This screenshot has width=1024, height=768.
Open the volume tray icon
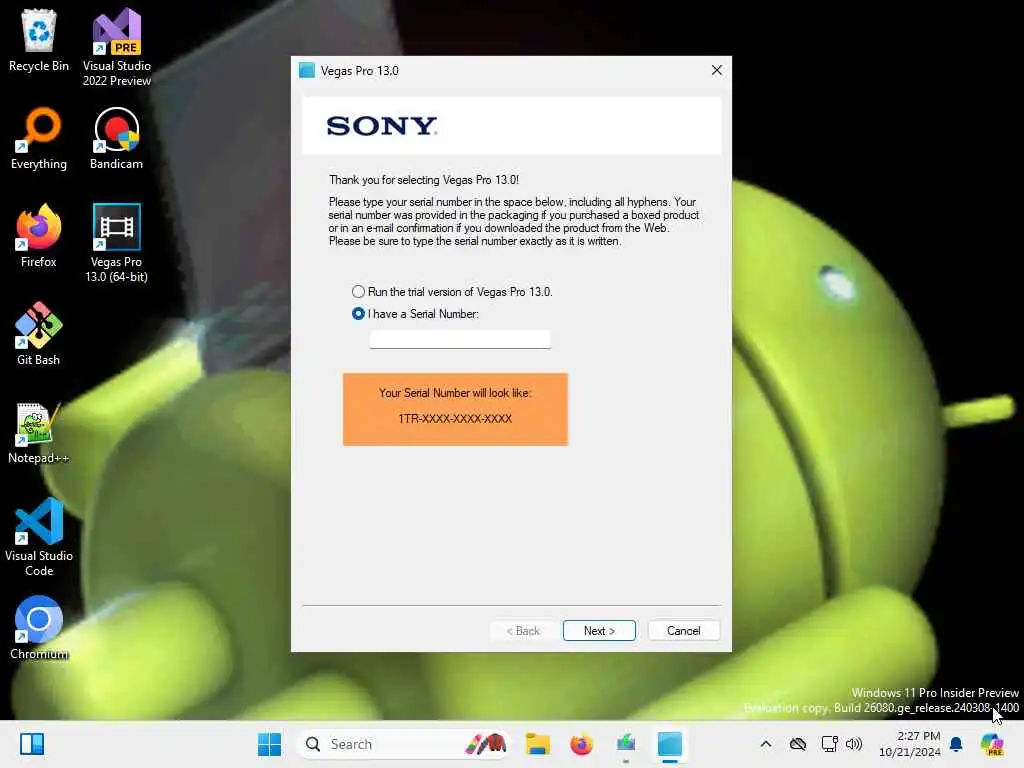tap(854, 744)
